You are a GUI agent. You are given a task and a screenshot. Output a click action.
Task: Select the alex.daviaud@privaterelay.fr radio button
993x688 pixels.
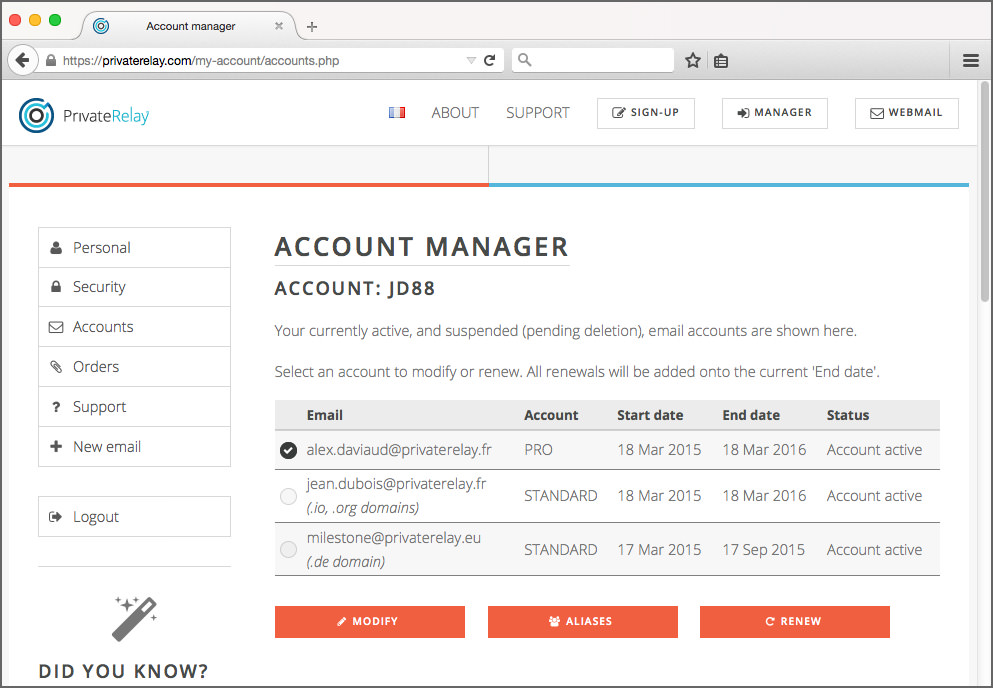tap(288, 450)
